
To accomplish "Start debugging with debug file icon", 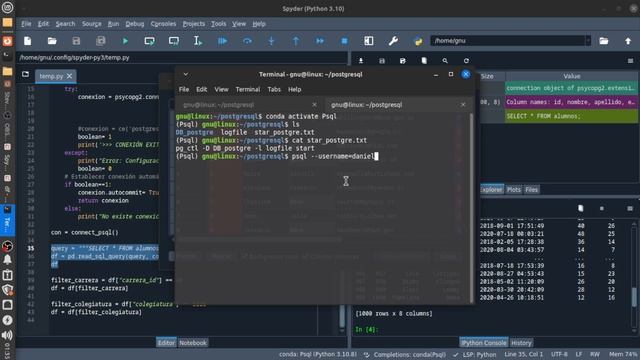I will tap(222, 41).
